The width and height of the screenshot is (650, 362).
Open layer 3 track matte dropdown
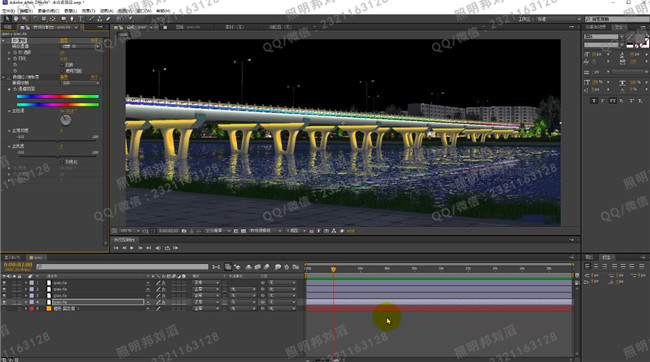242,296
